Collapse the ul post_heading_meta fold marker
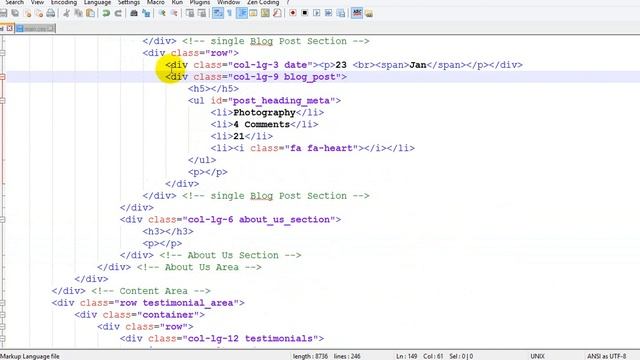The height and width of the screenshot is (360, 640). (x=2, y=100)
